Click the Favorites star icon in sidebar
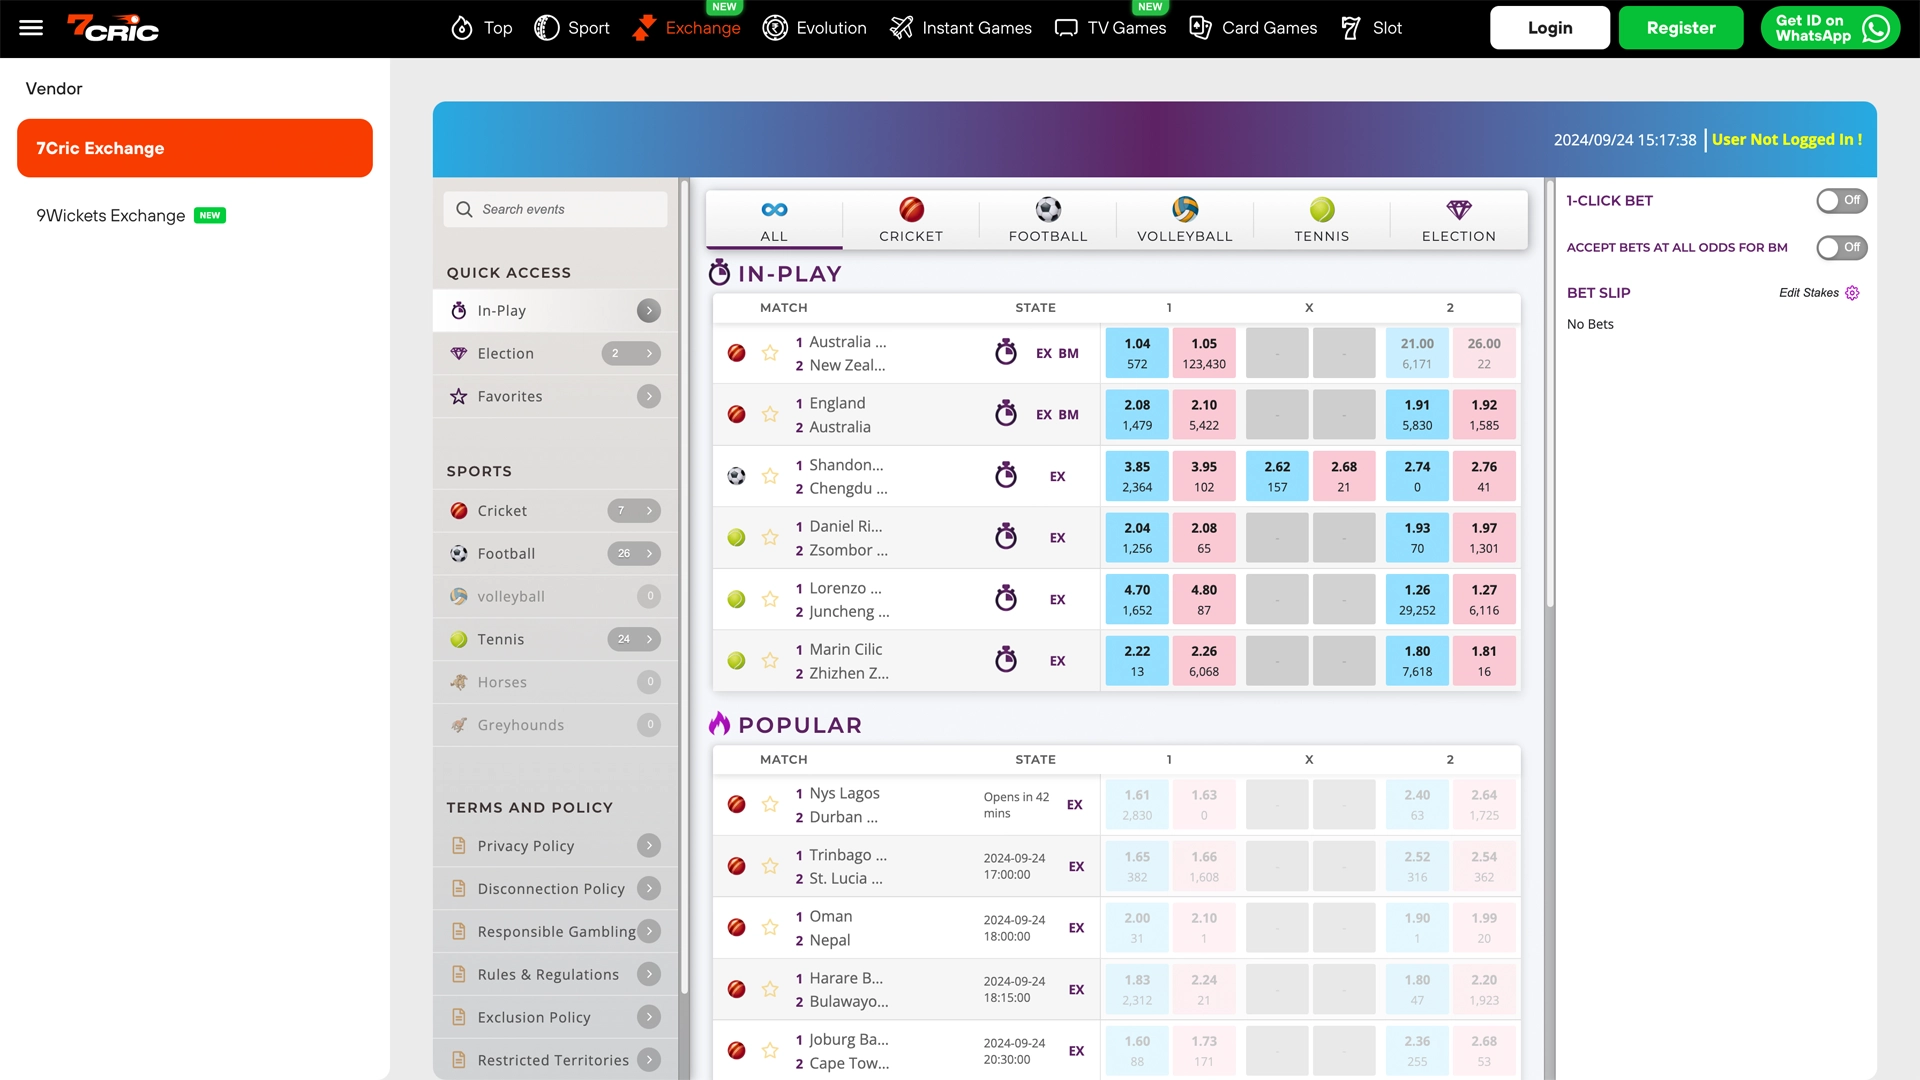The width and height of the screenshot is (1920, 1080). [x=459, y=396]
